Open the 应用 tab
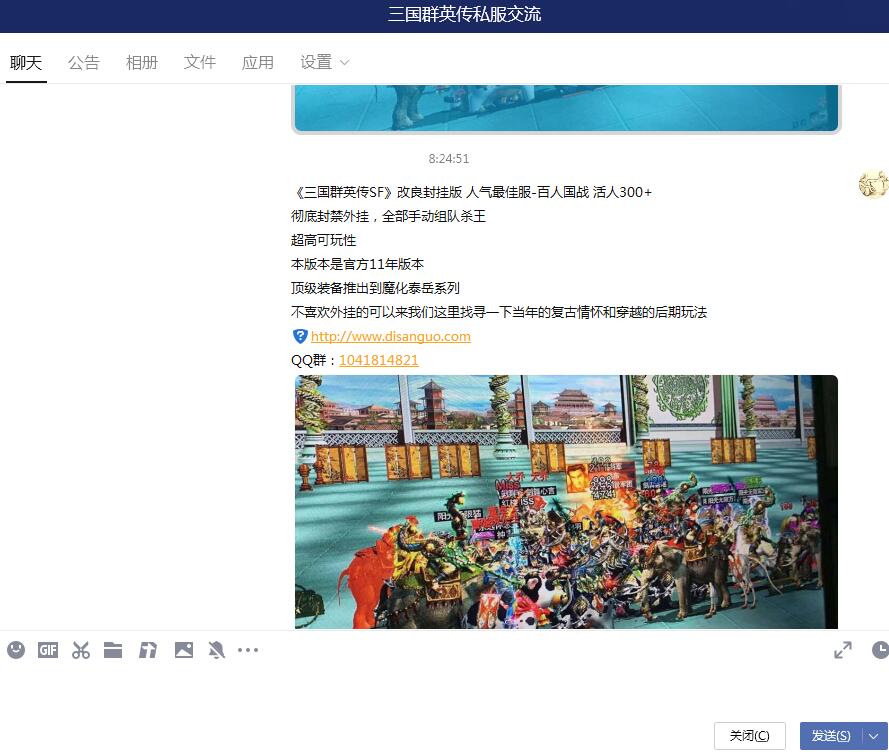 [258, 62]
